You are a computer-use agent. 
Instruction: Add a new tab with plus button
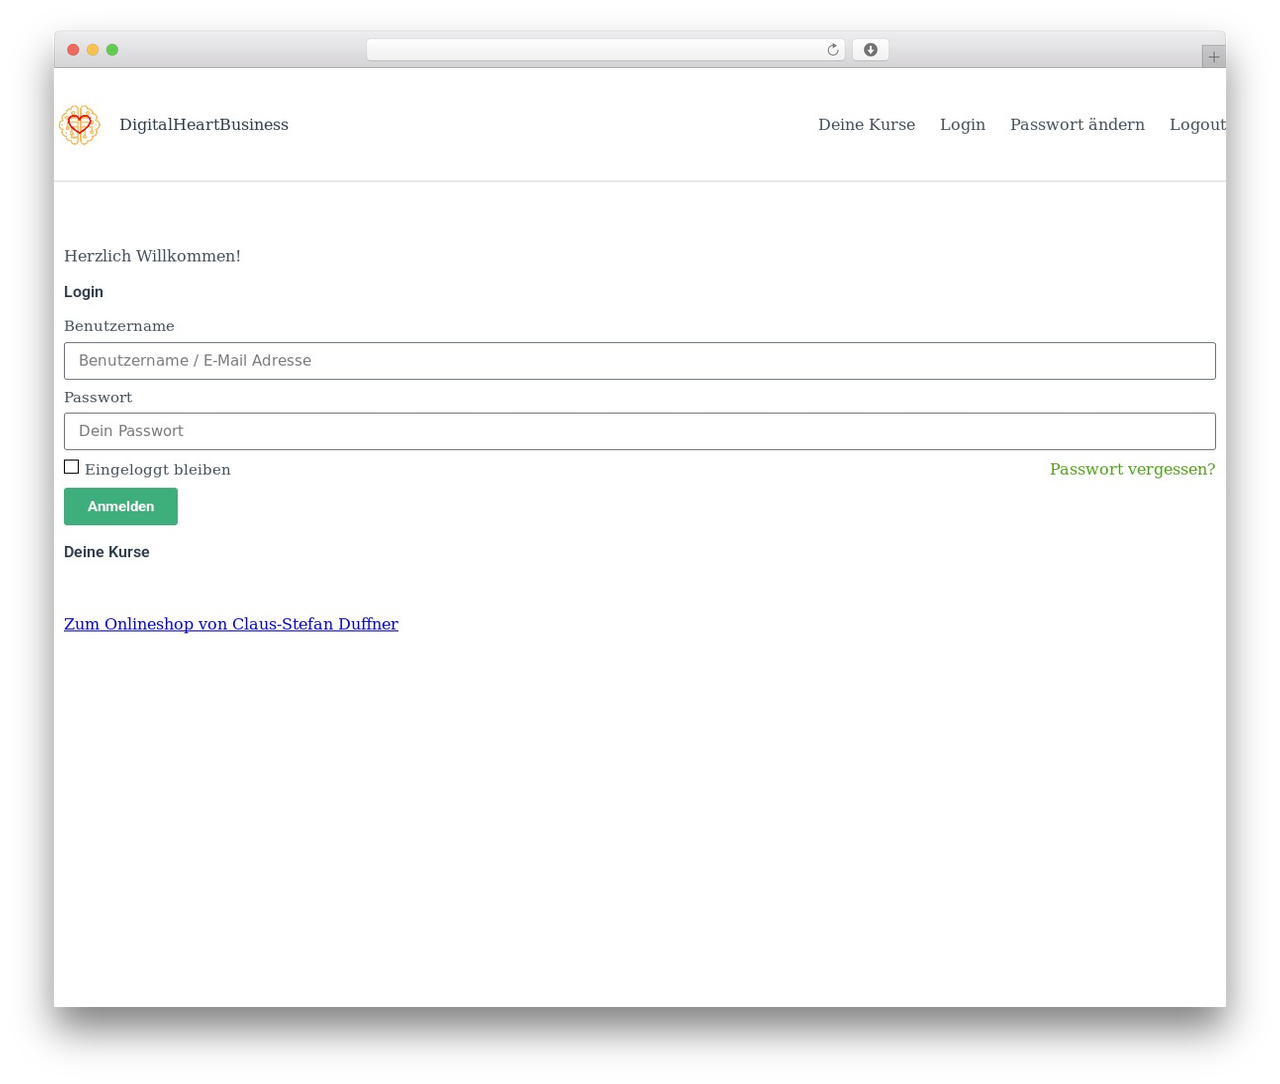1213,57
